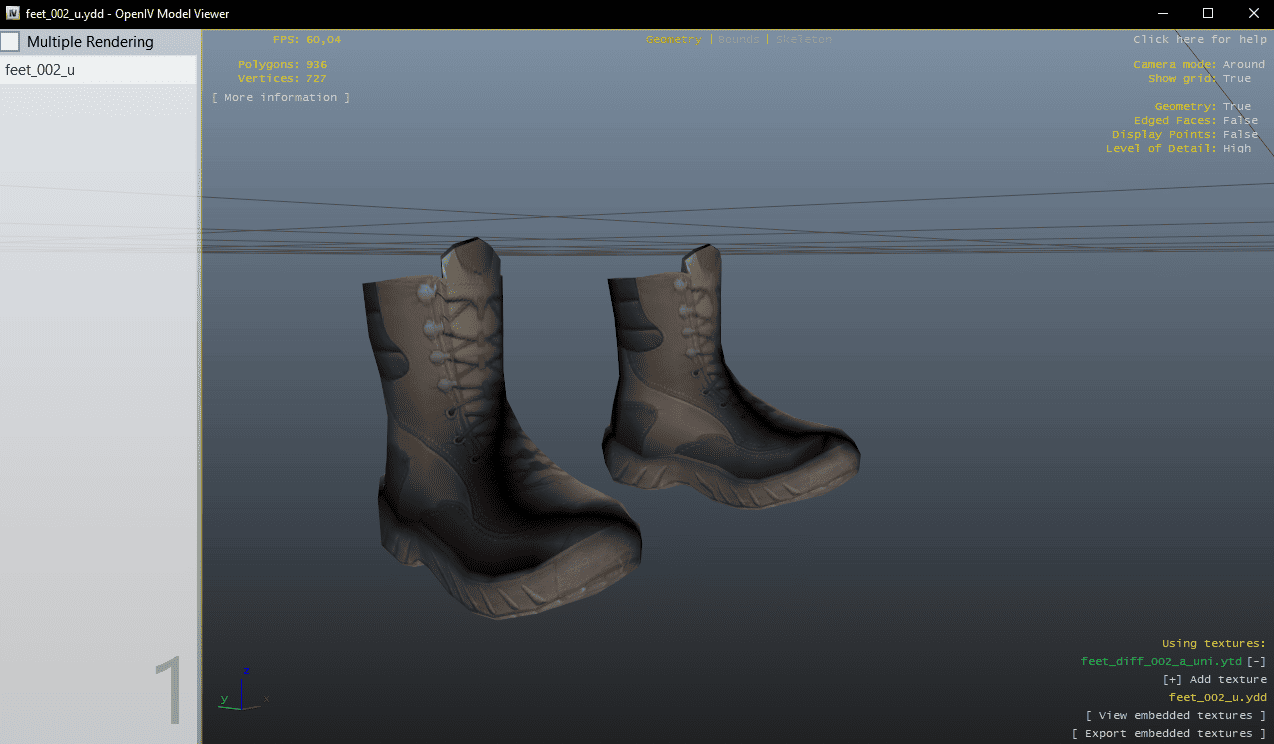Expand the More information section
Viewport: 1274px width, 744px height.
(x=281, y=97)
